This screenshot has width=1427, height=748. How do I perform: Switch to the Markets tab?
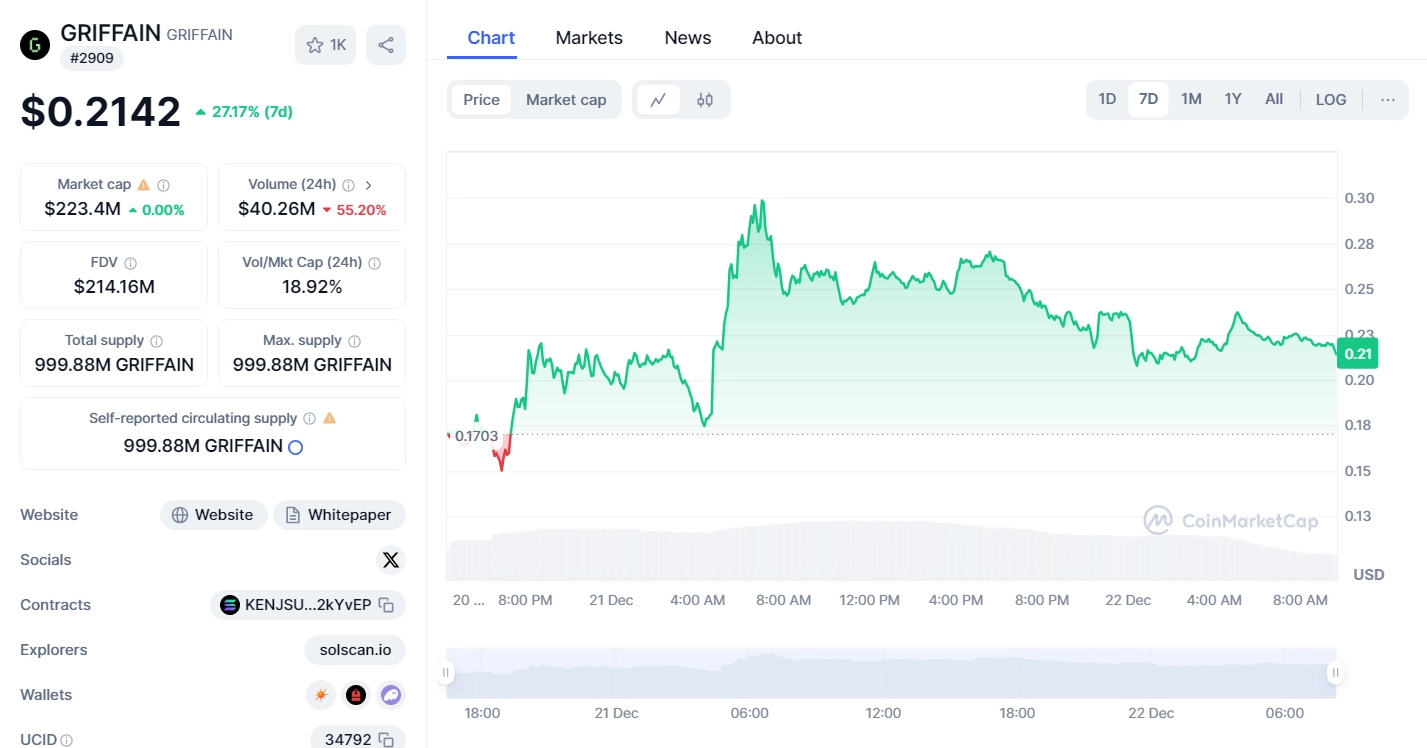coord(589,37)
